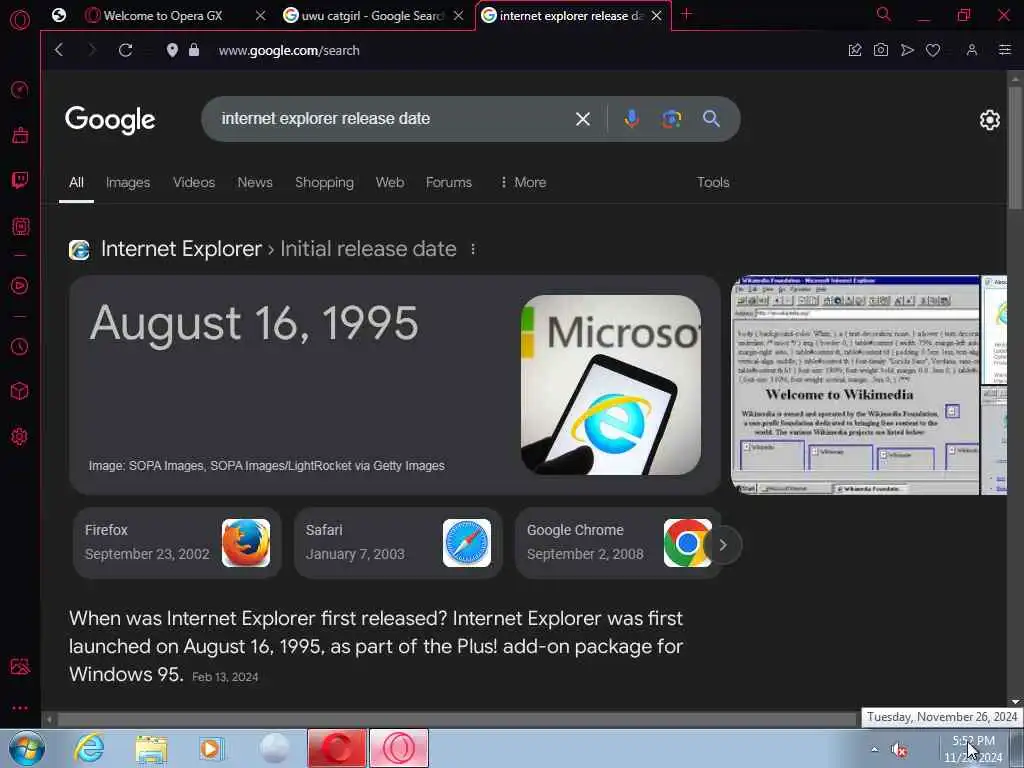Expand the More search filters dropdown
The width and height of the screenshot is (1024, 768).
tap(523, 183)
